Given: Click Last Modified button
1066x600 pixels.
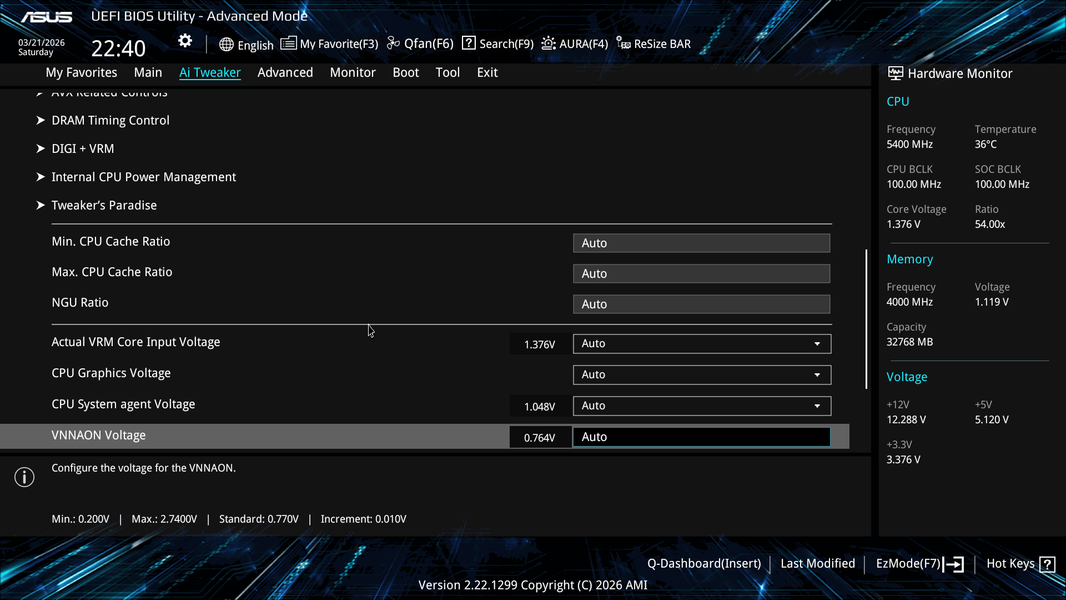Looking at the screenshot, I should point(818,564).
